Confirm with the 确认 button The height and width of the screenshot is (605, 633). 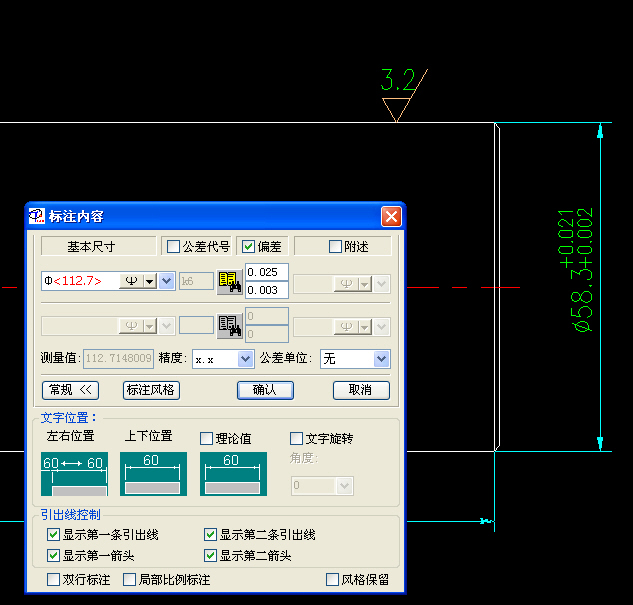point(265,390)
